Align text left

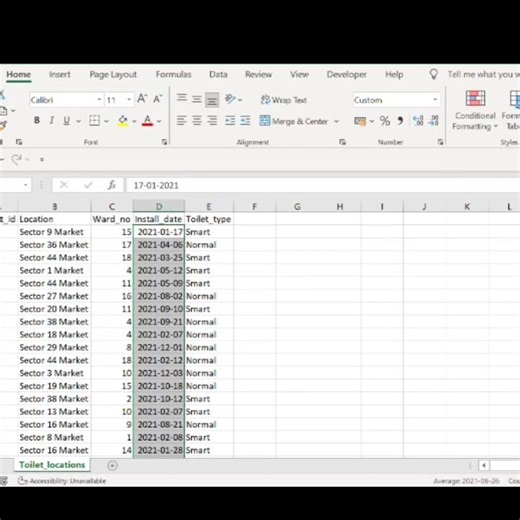coord(182,120)
